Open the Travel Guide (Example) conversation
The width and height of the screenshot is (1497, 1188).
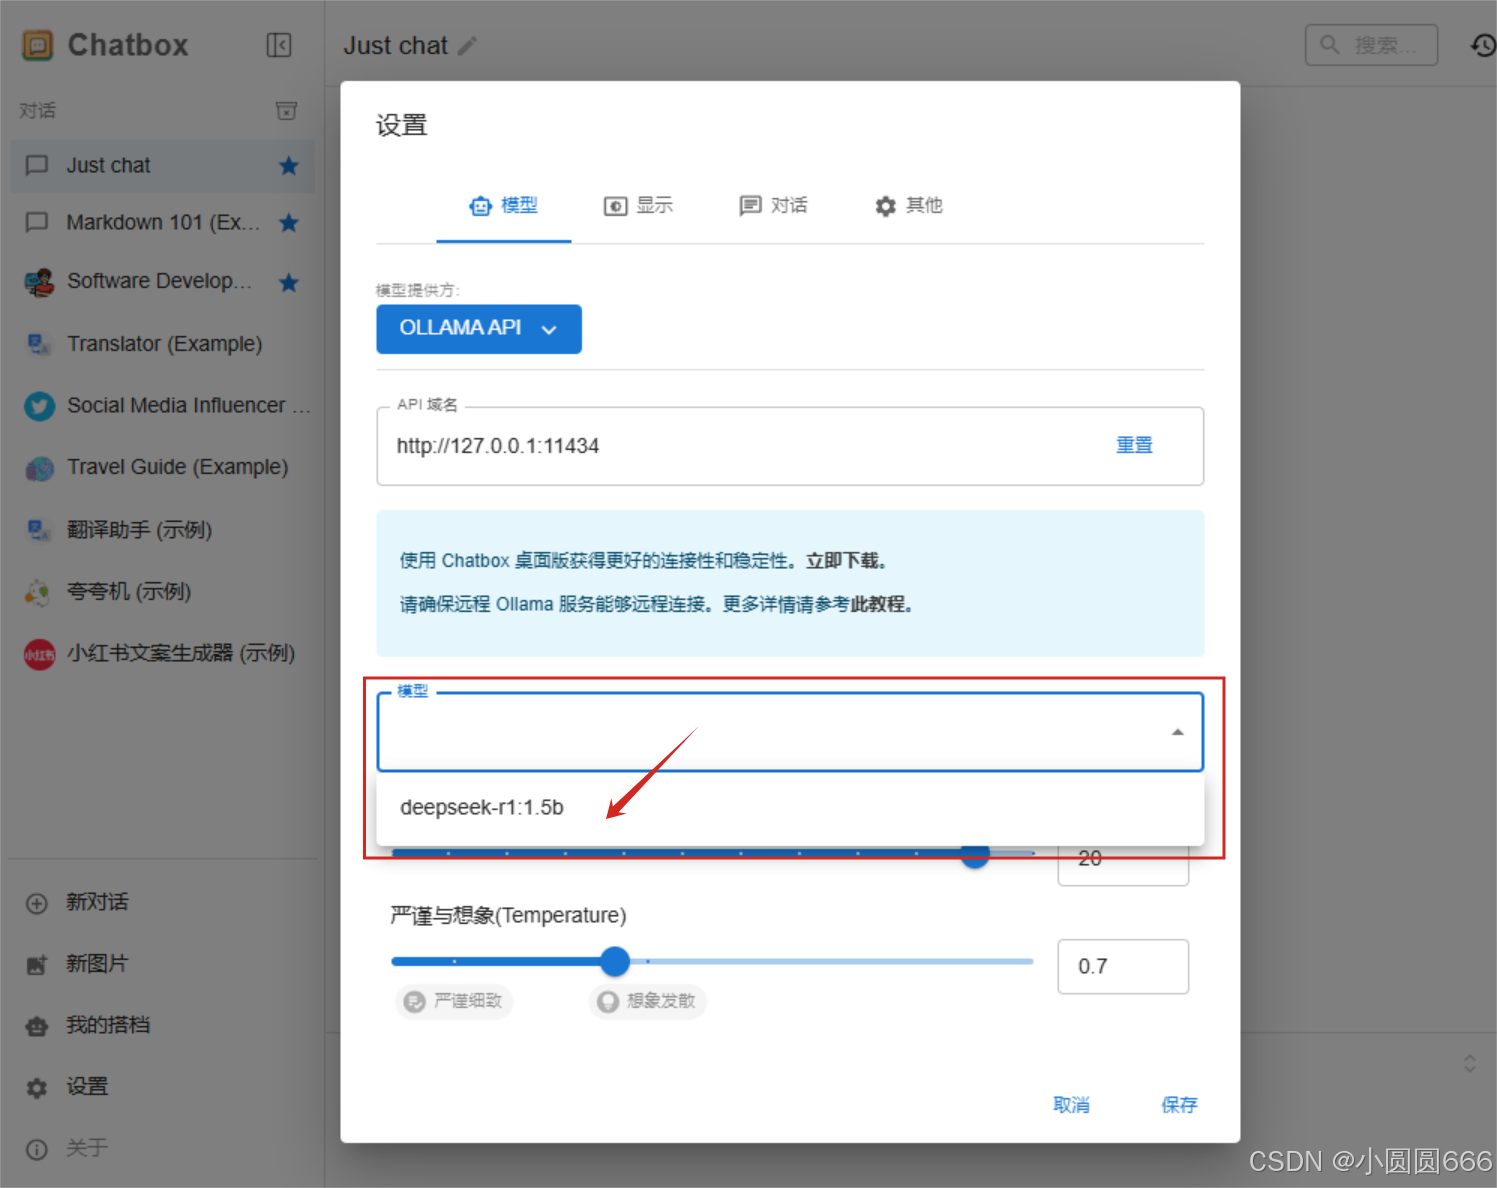click(162, 468)
